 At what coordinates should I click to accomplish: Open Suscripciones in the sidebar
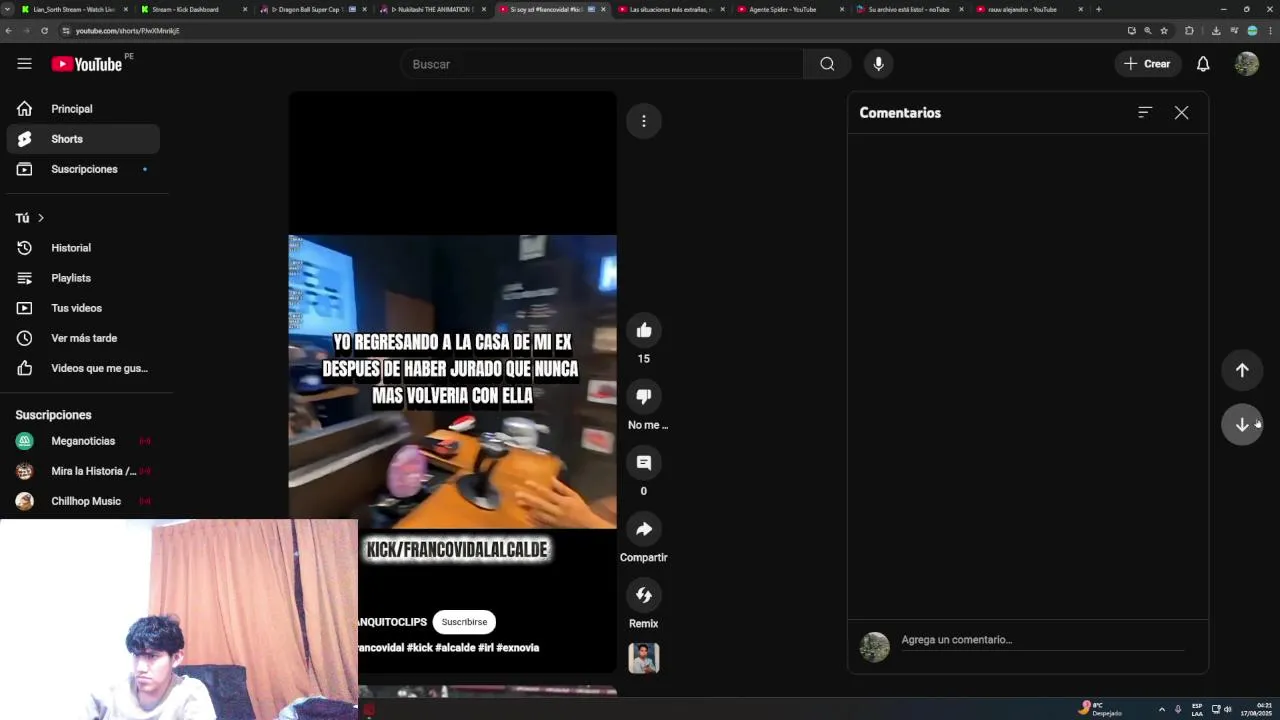pyautogui.click(x=83, y=169)
